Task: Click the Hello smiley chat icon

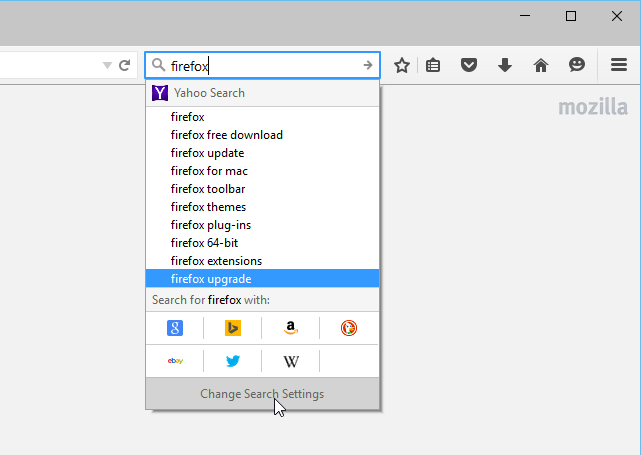Action: coord(577,65)
